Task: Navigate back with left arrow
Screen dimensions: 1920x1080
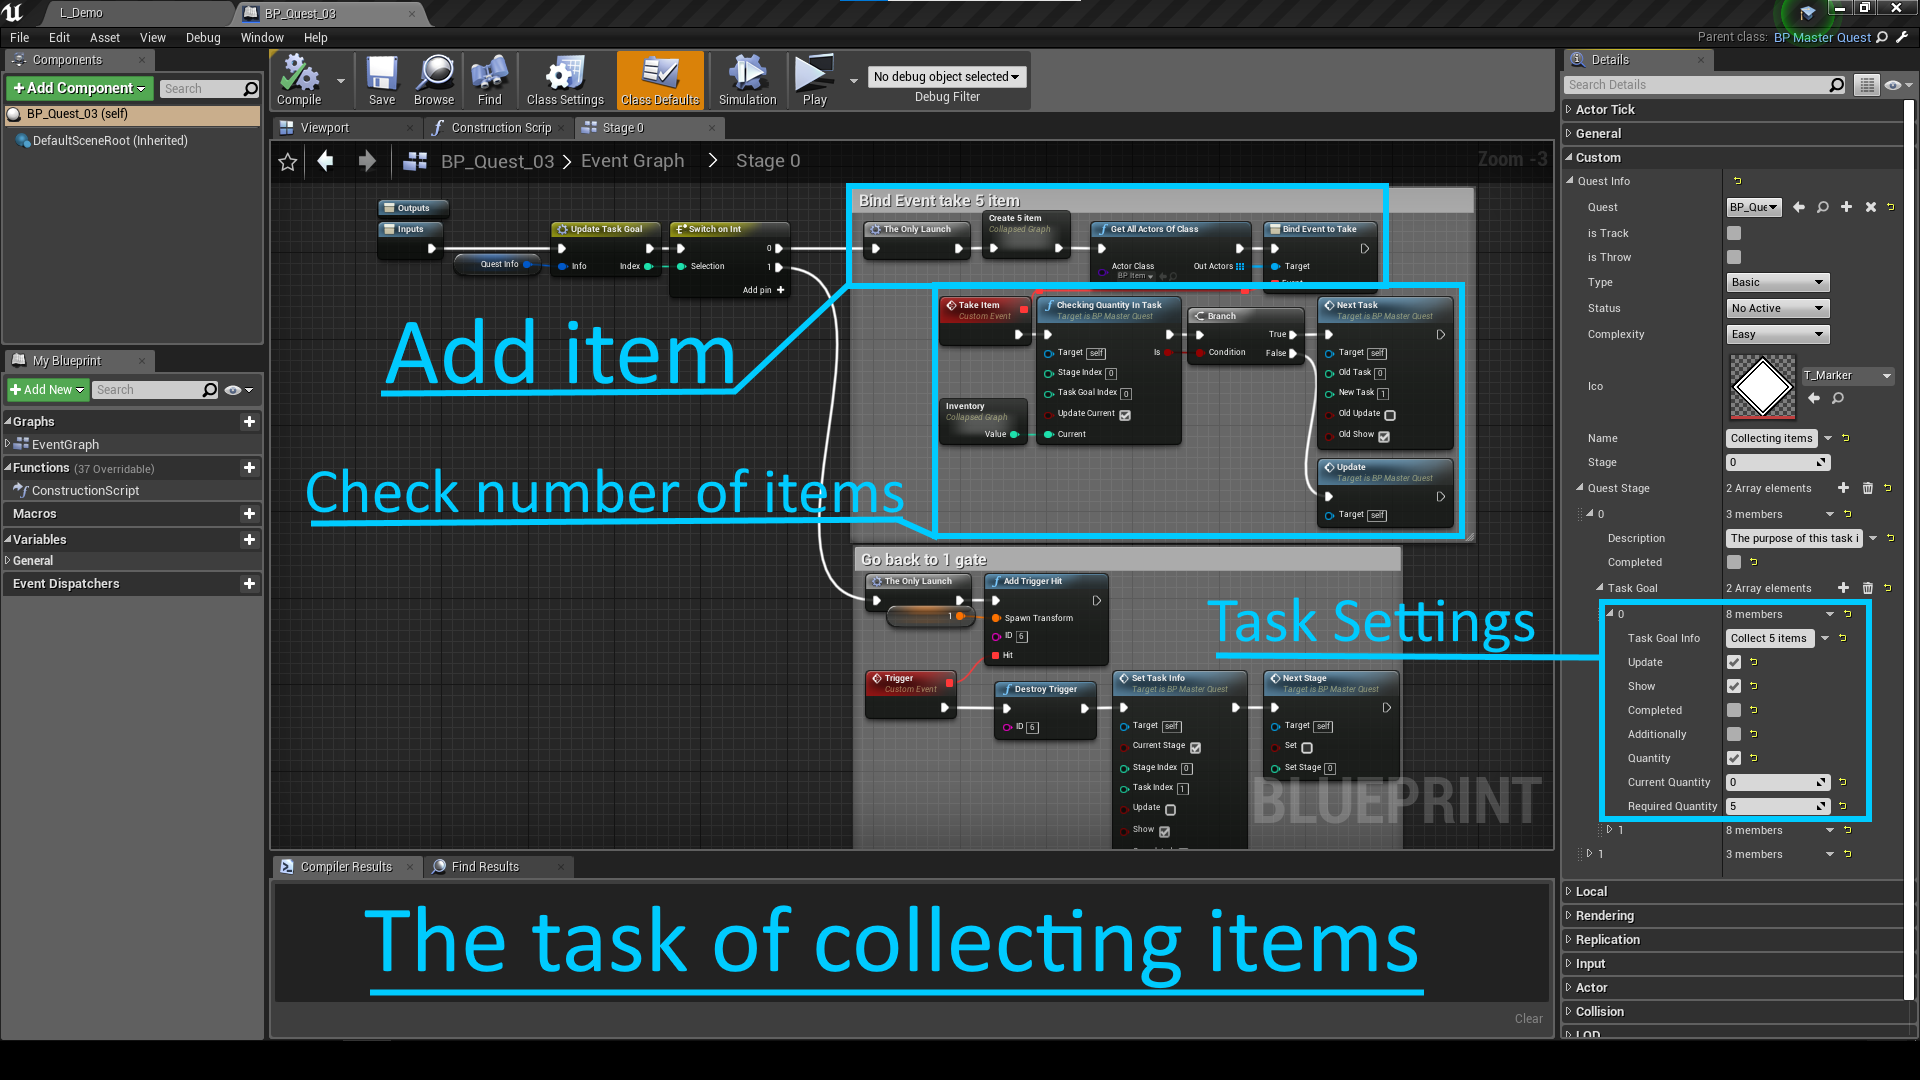Action: [325, 161]
